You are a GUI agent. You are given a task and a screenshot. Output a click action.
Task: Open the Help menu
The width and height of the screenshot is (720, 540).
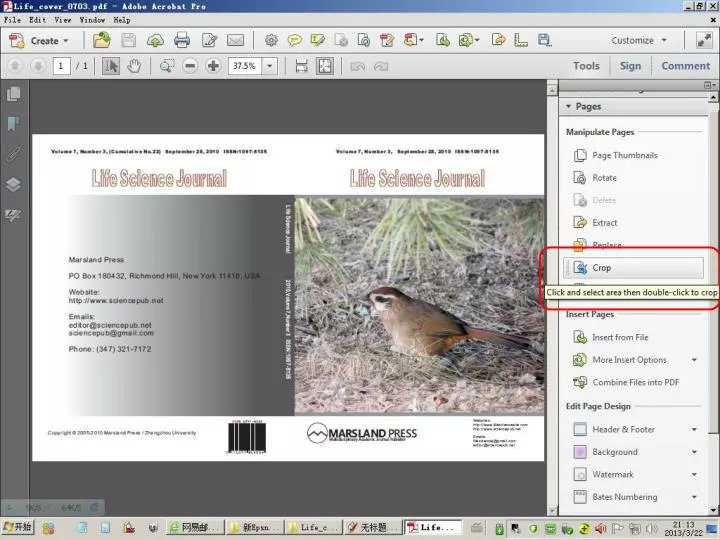point(122,20)
